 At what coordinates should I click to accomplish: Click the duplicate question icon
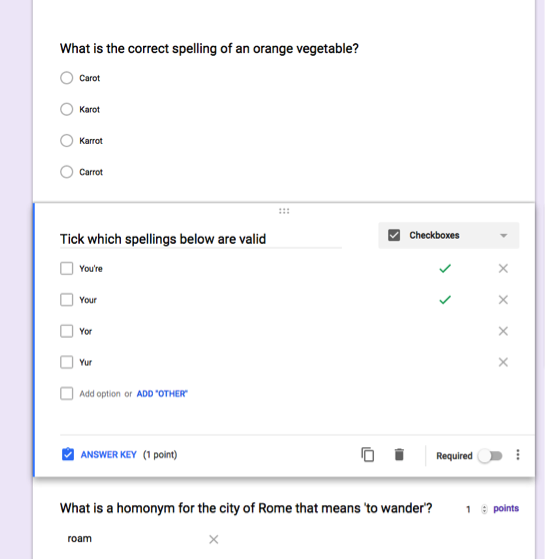(368, 455)
